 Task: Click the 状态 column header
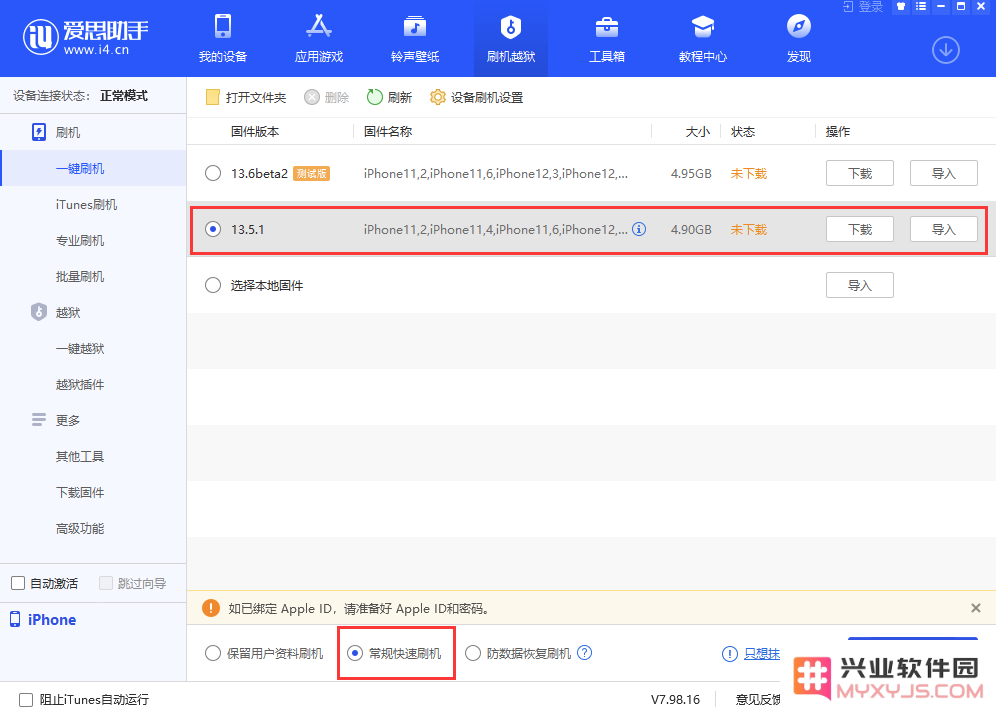743,131
